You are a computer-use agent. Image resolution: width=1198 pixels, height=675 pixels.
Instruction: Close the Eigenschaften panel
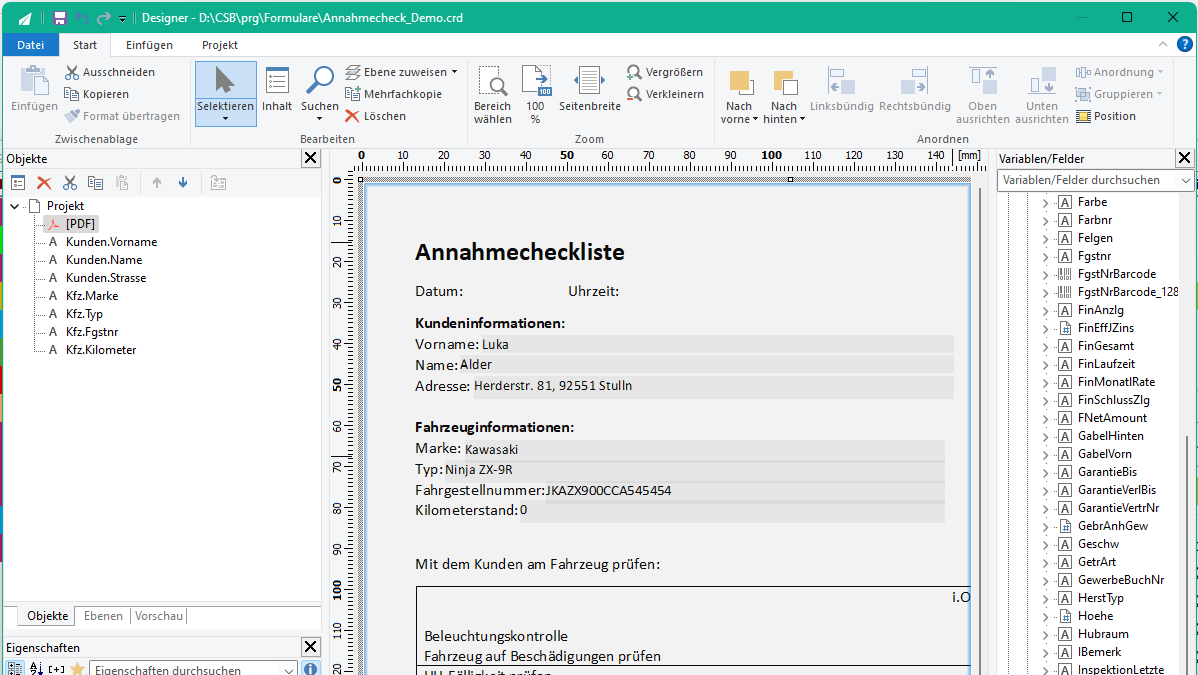[x=310, y=647]
